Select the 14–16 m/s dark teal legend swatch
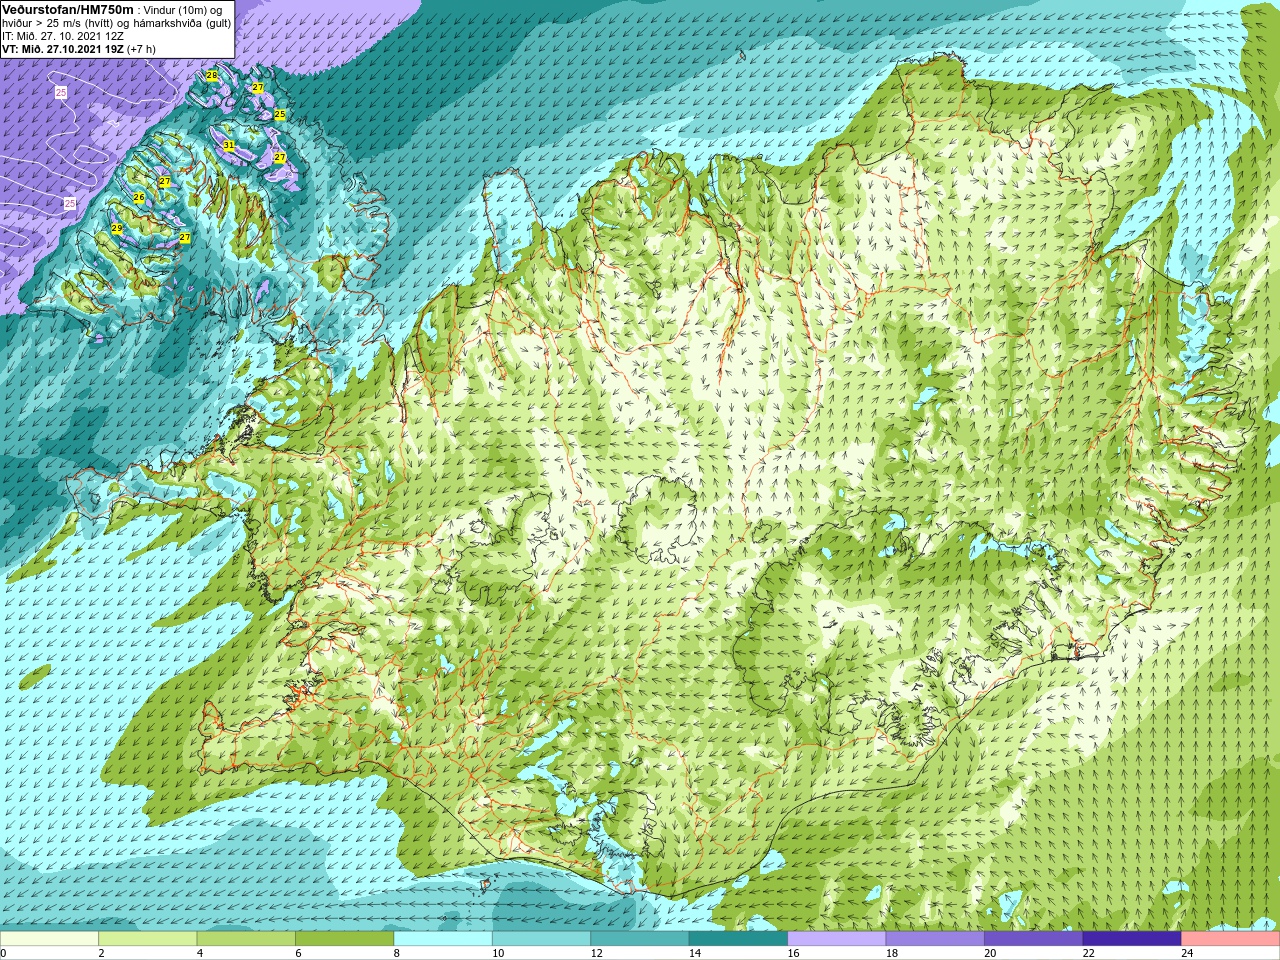Image resolution: width=1280 pixels, height=960 pixels. click(738, 939)
